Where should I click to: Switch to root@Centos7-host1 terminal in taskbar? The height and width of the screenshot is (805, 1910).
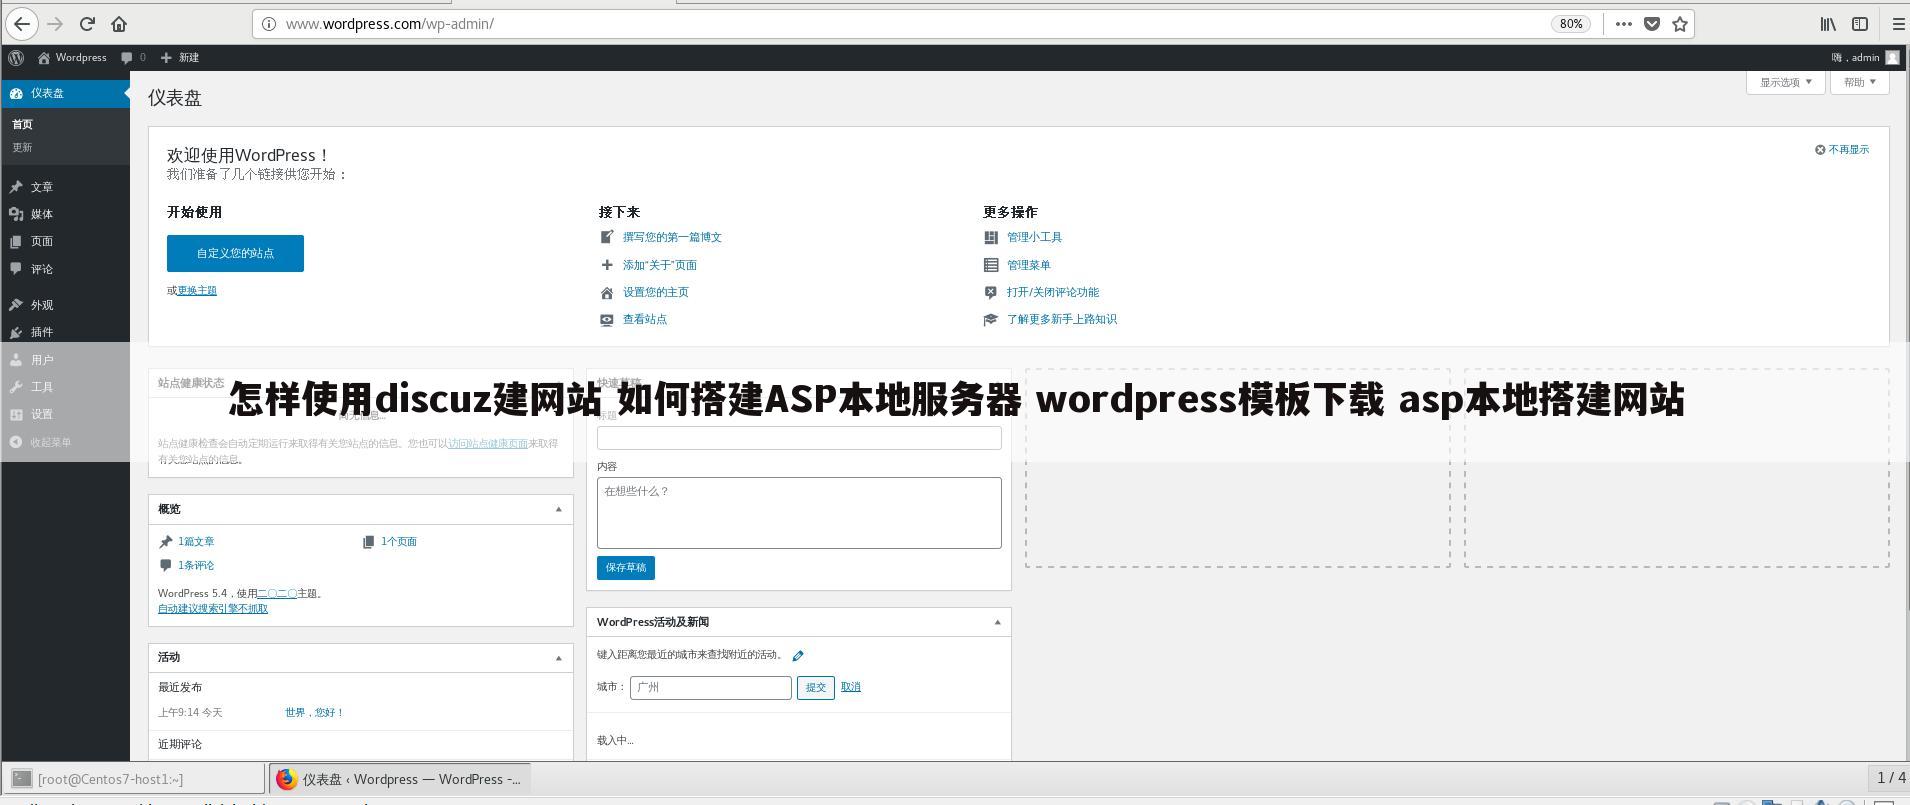[x=135, y=779]
